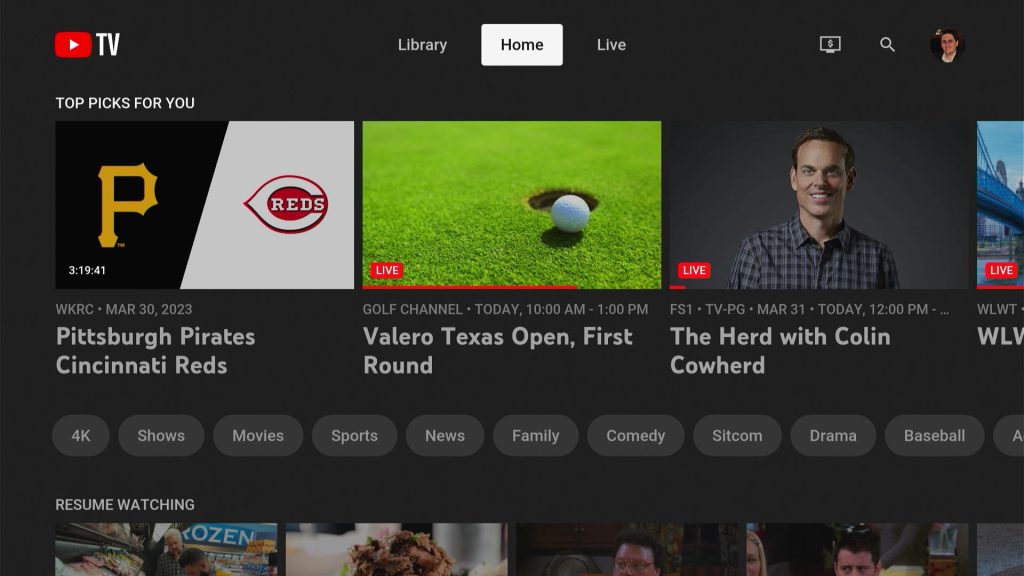Open the user profile avatar
Image resolution: width=1024 pixels, height=576 pixels.
tap(947, 45)
